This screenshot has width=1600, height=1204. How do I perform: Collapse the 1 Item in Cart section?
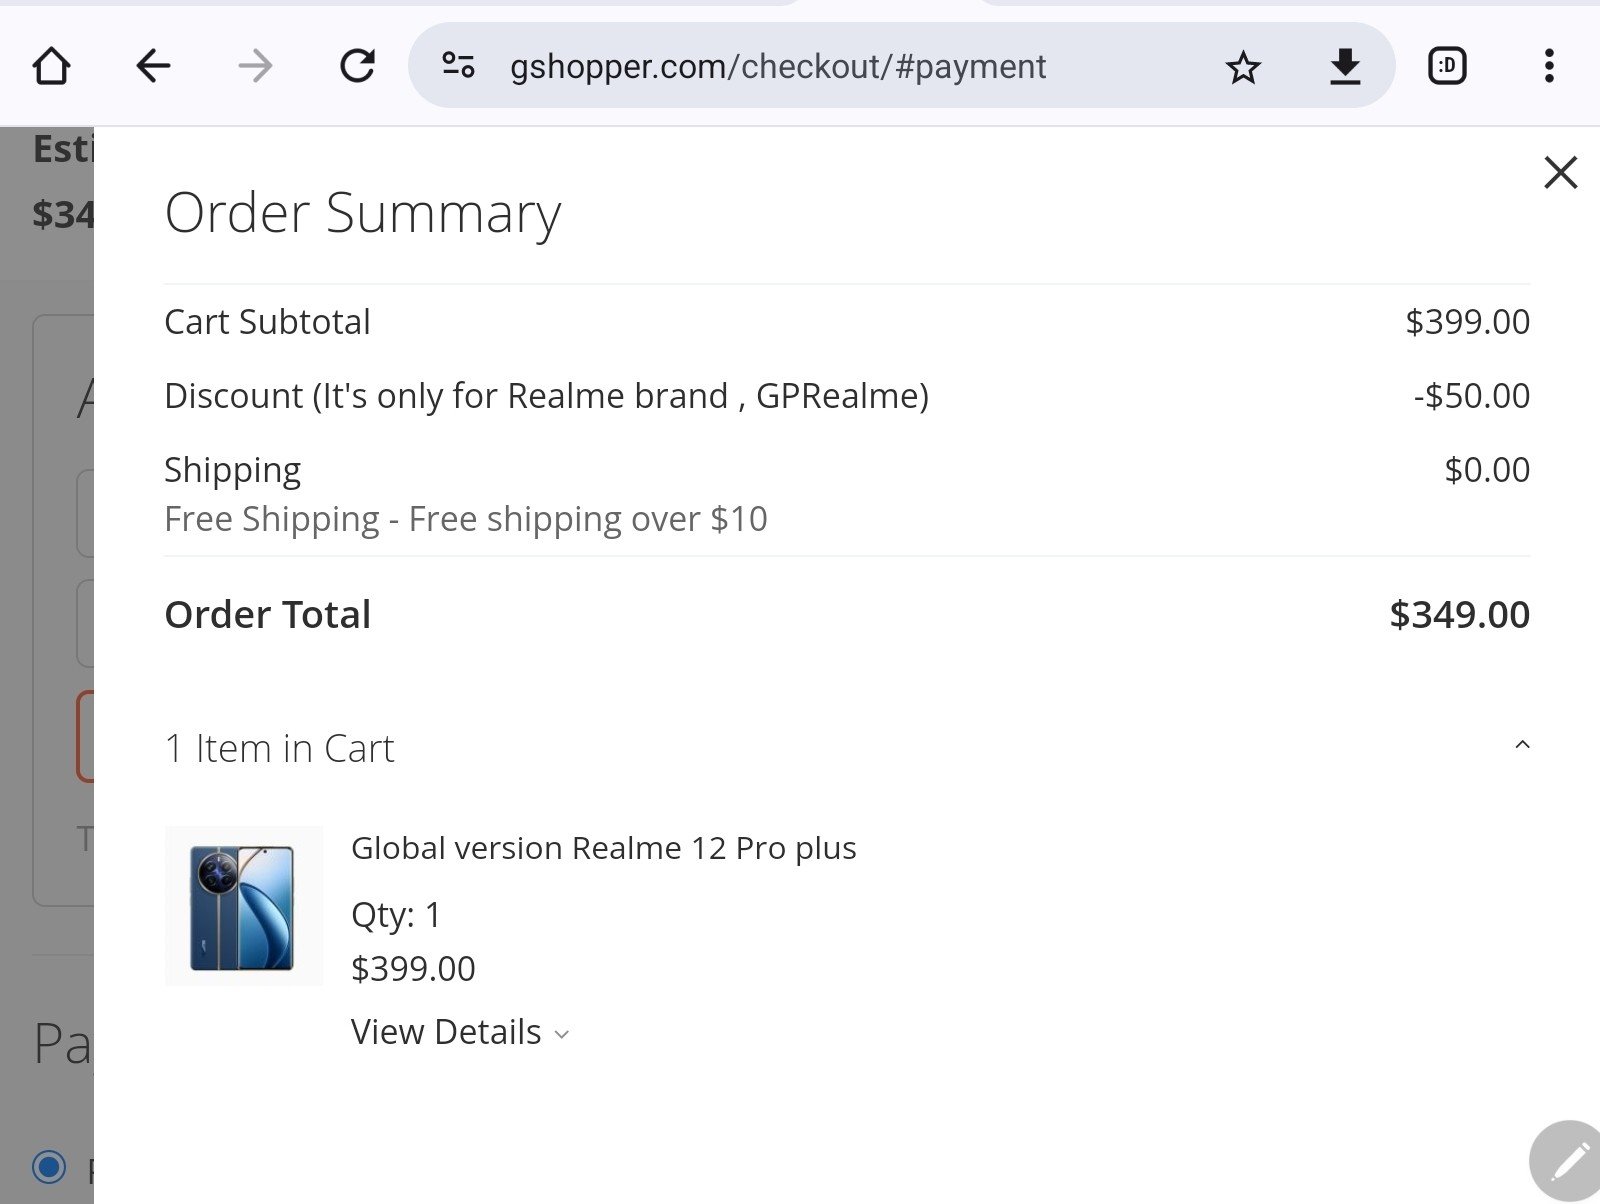tap(1522, 745)
